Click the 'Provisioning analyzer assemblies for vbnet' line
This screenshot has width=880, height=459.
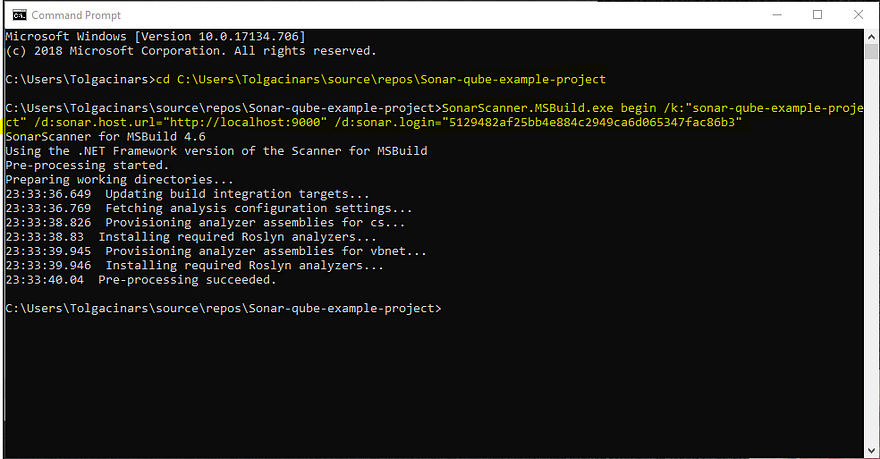(x=216, y=251)
